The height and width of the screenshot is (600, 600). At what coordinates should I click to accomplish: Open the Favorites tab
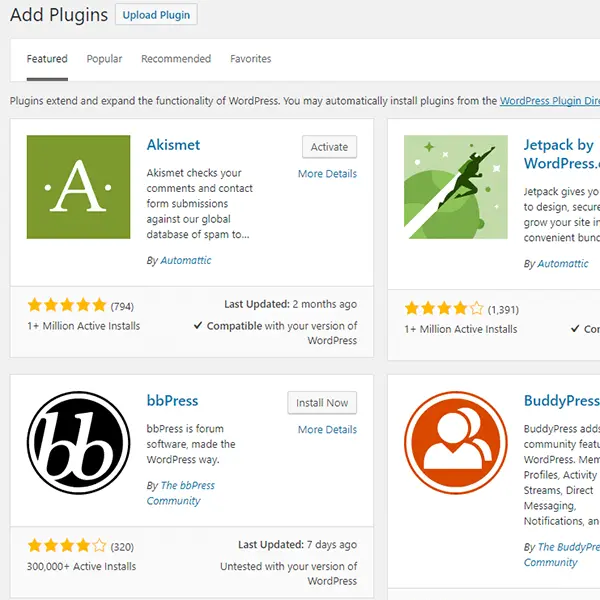tap(250, 59)
